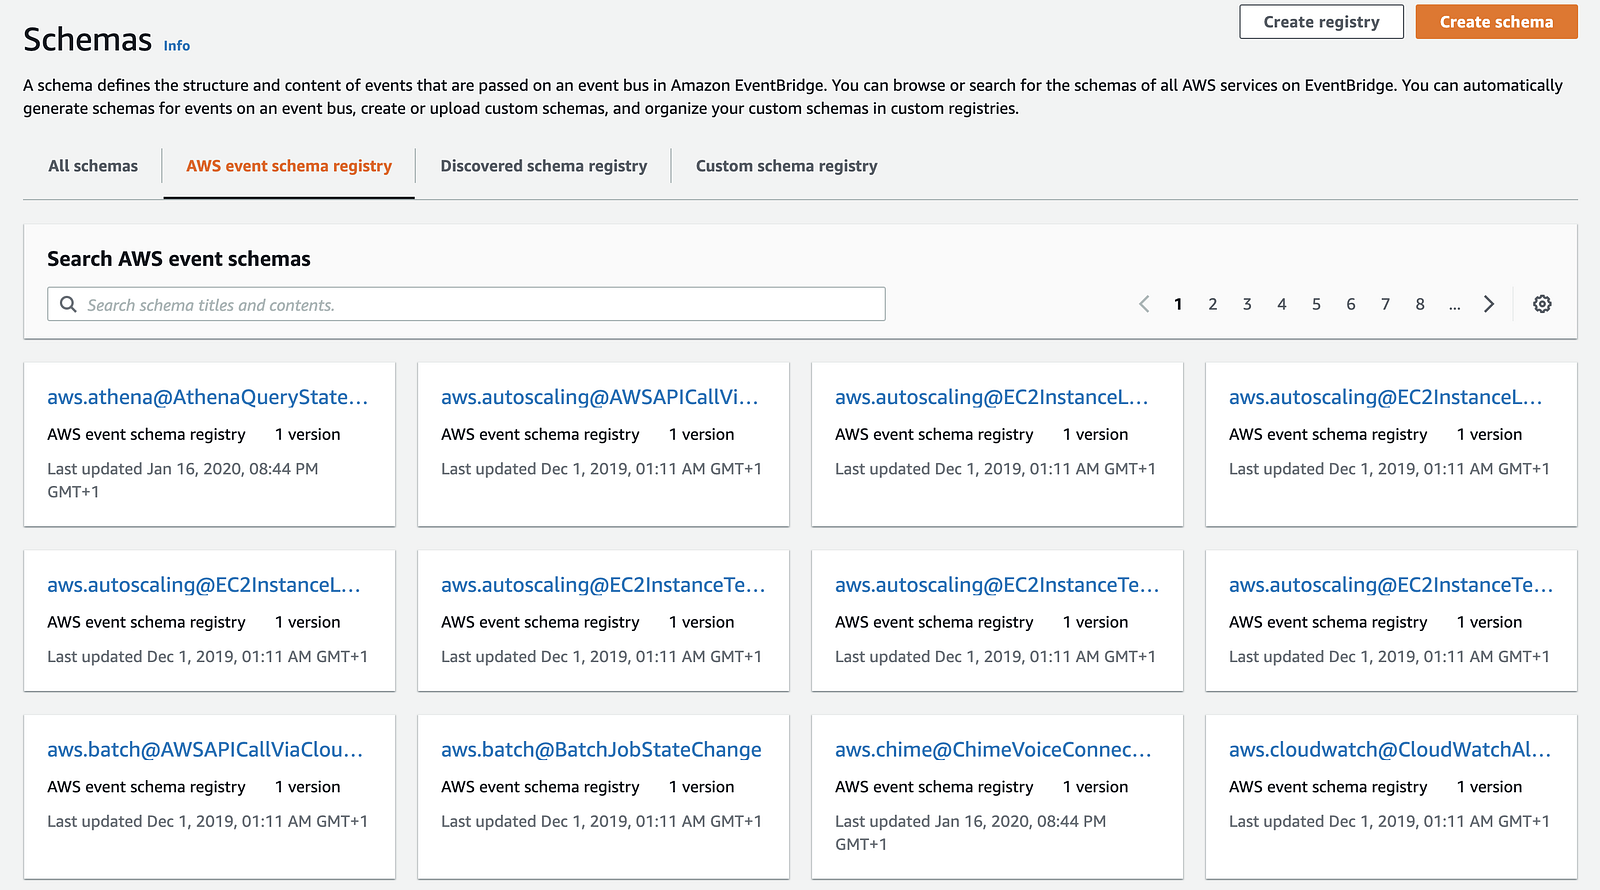Jump to page 2 of results
Screen dimensions: 1600x890
1213,304
